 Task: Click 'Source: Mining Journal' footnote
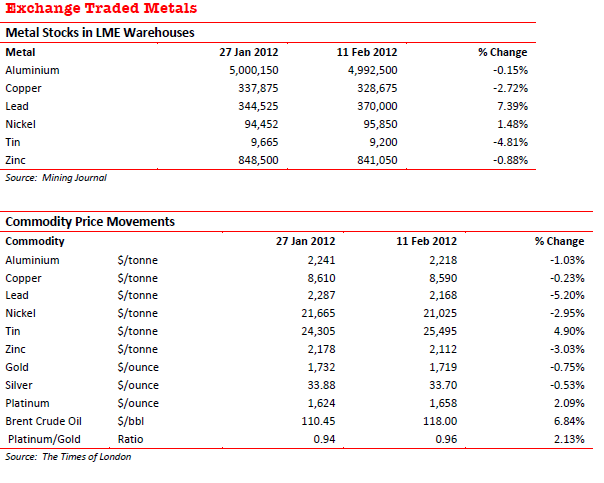click(56, 177)
